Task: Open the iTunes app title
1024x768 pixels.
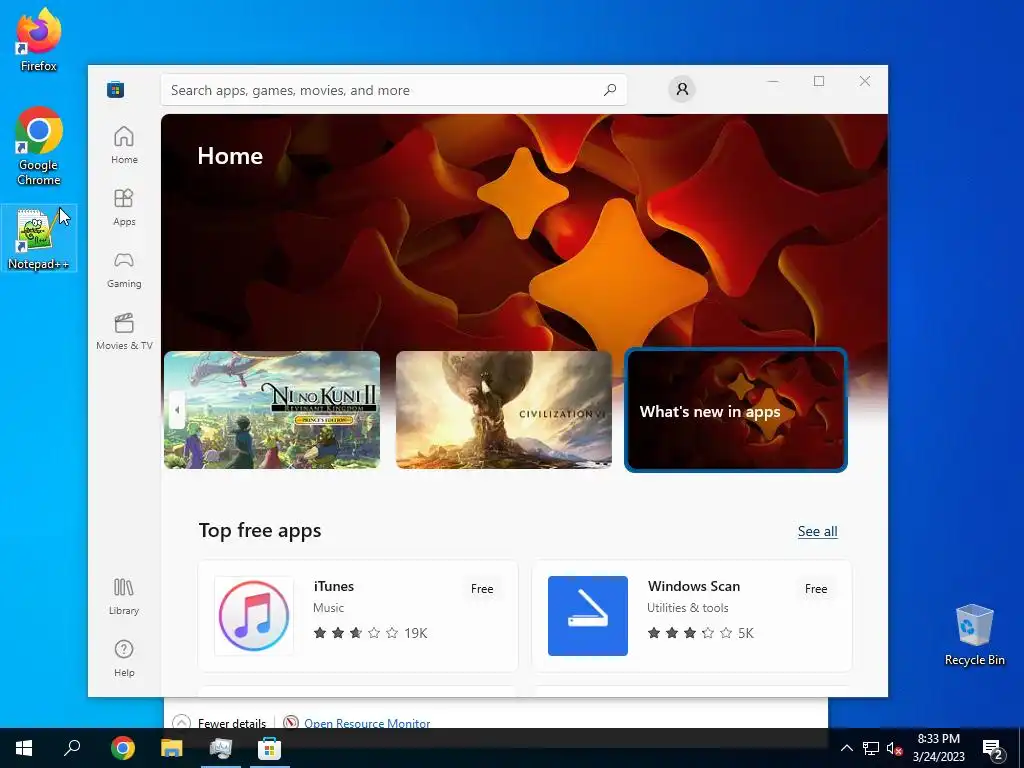Action: 334,586
